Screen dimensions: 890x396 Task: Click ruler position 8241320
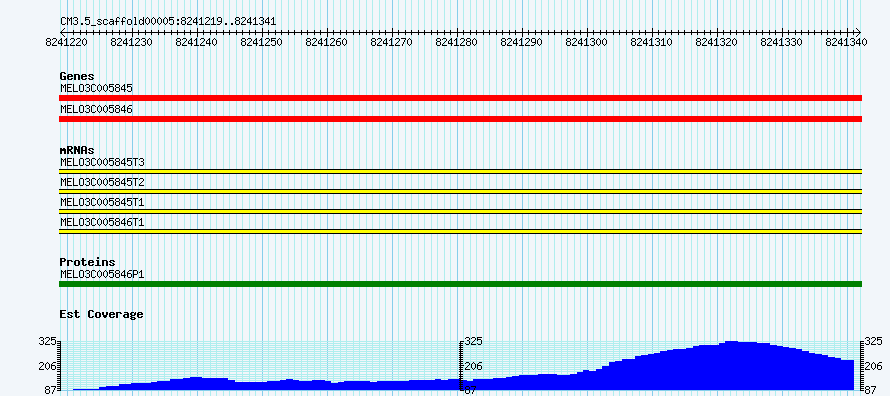pos(717,43)
